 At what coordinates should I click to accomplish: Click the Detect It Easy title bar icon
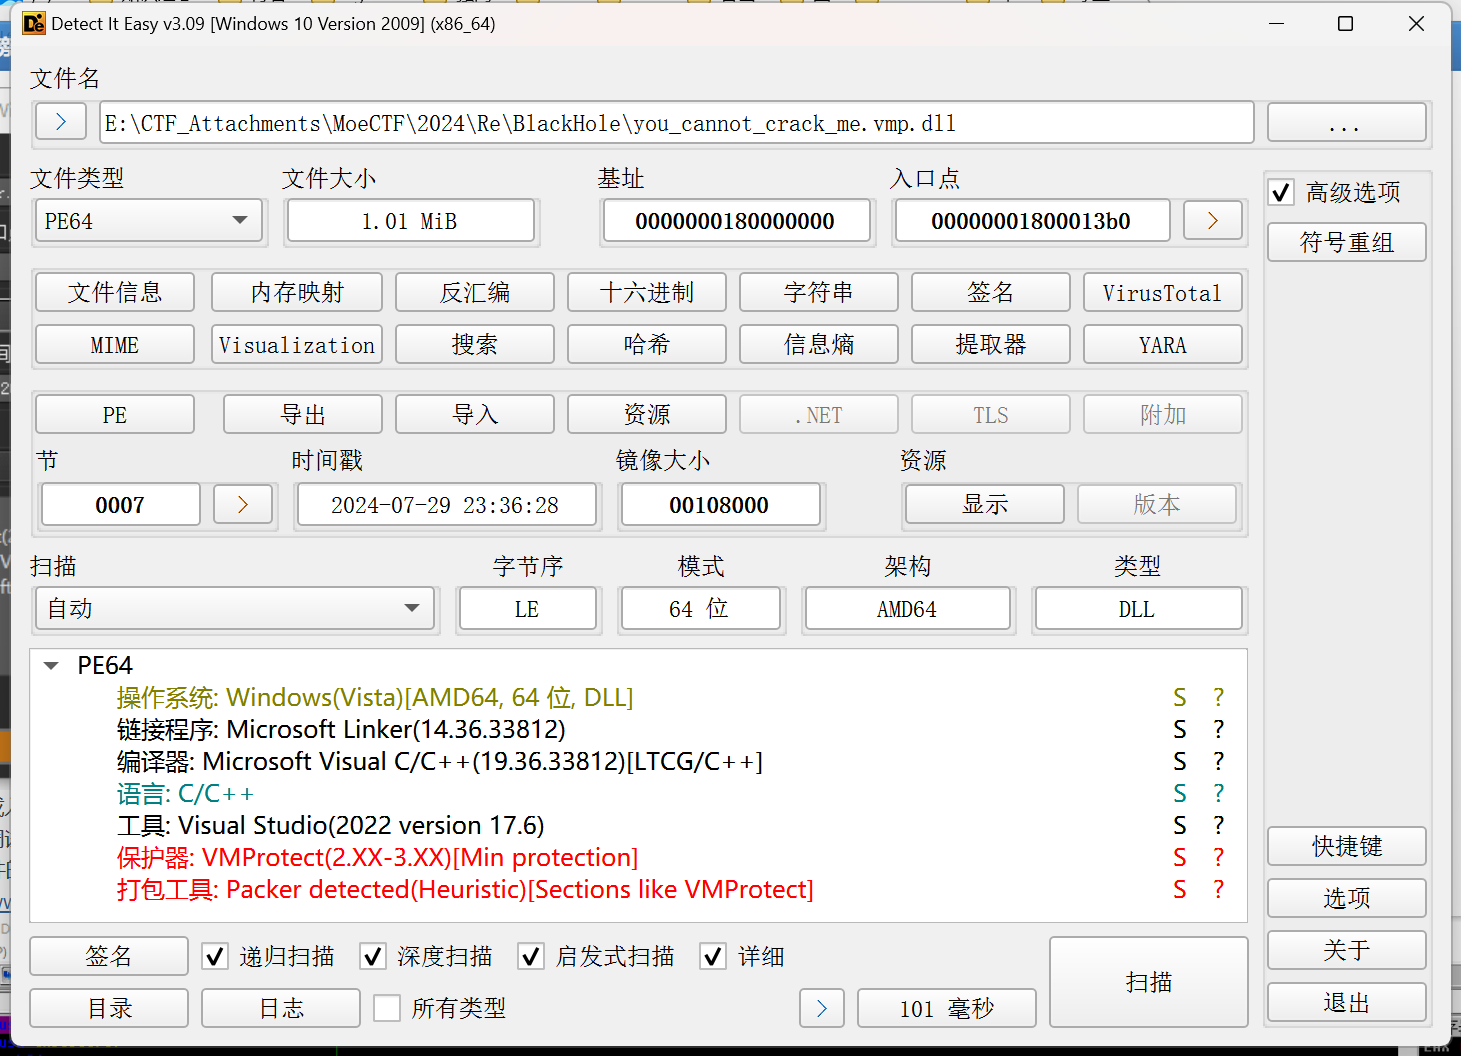point(33,22)
